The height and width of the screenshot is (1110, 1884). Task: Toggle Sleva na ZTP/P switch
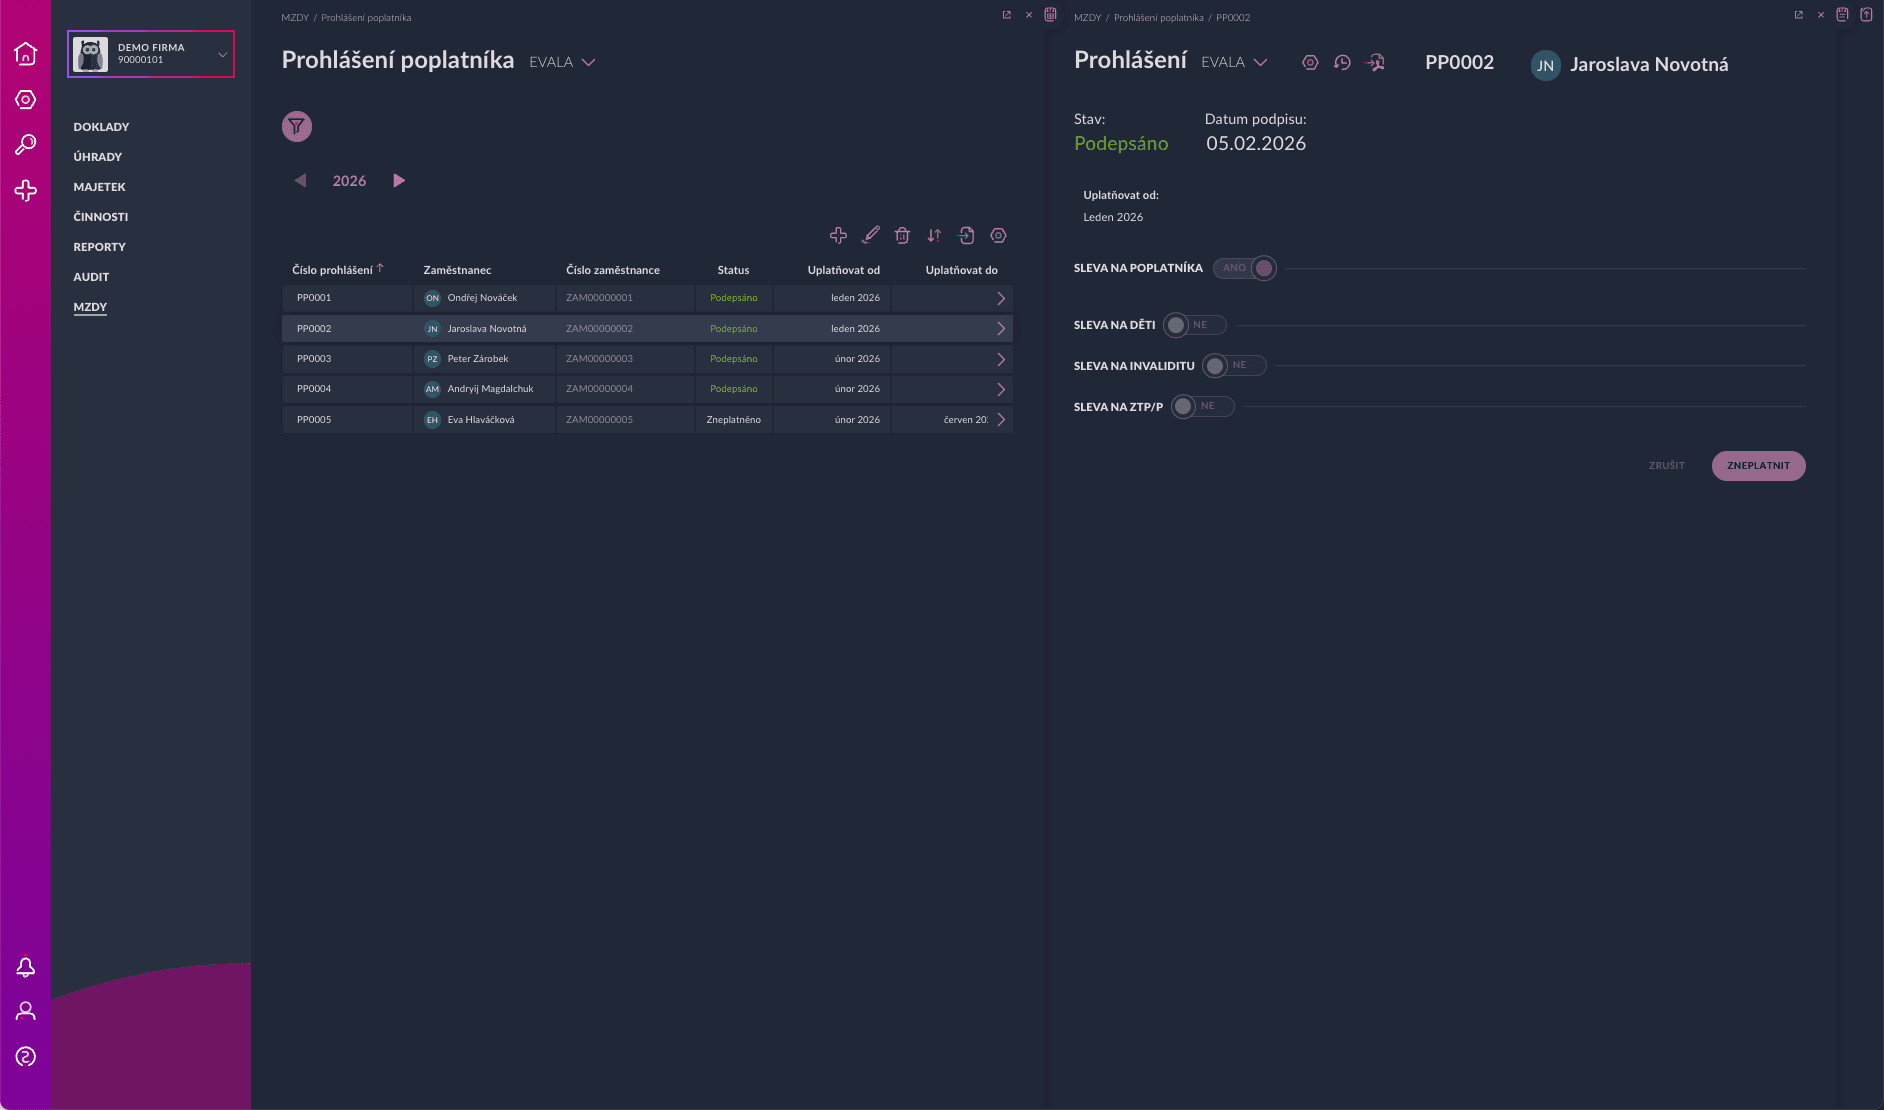1203,407
